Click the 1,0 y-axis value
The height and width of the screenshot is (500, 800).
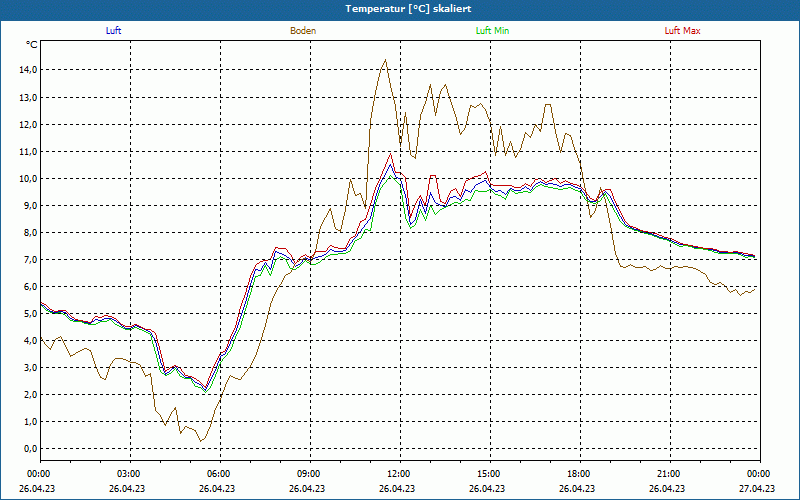click(31, 422)
